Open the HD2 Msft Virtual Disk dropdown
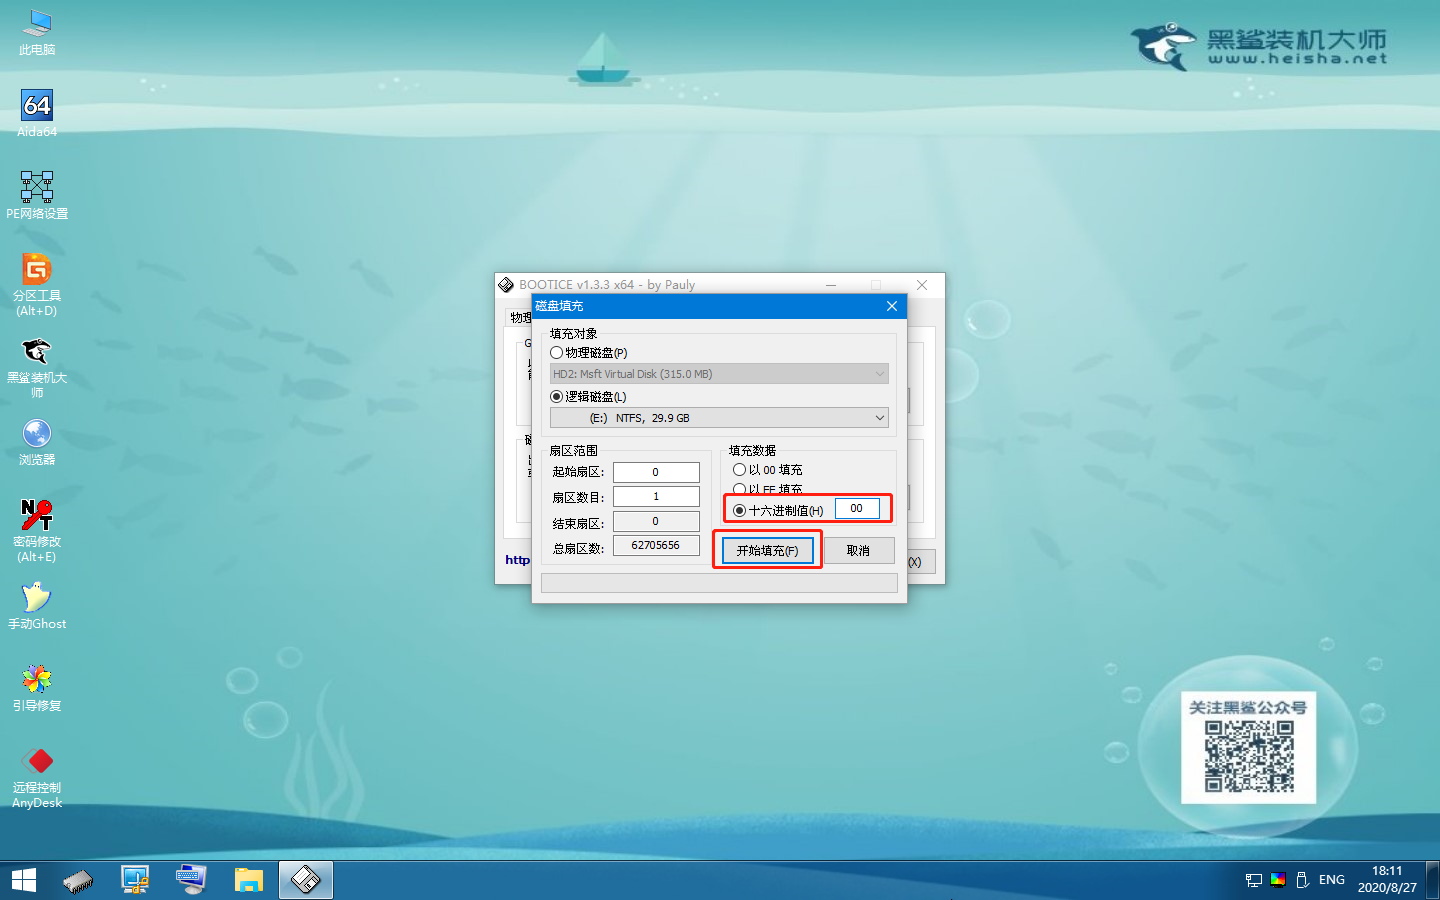This screenshot has width=1440, height=900. [x=719, y=374]
